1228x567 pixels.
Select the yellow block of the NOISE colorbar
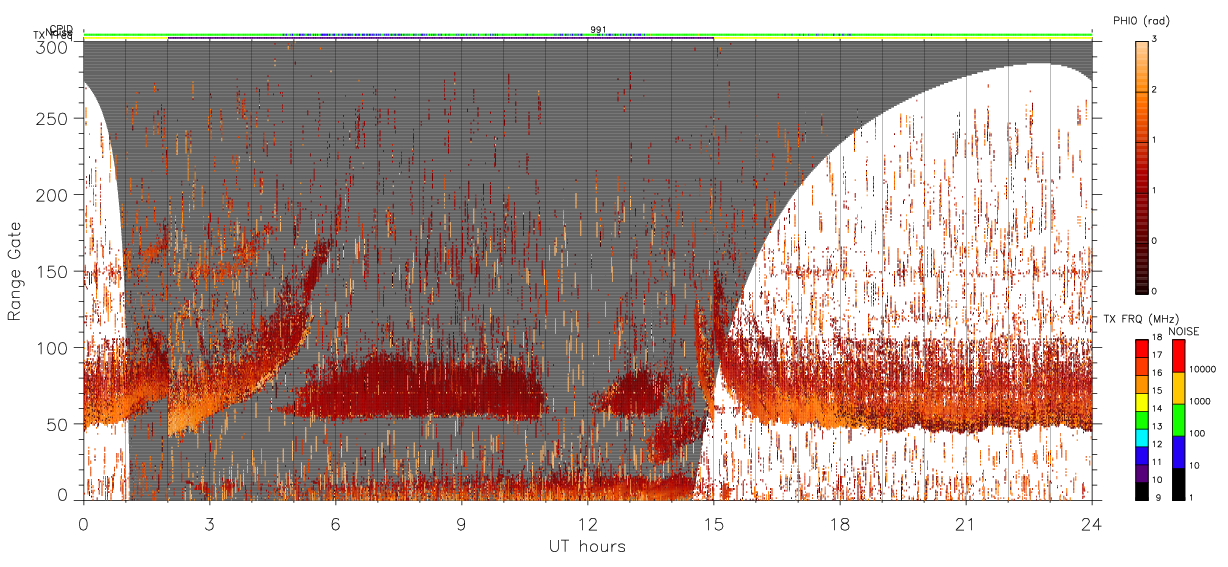1177,387
